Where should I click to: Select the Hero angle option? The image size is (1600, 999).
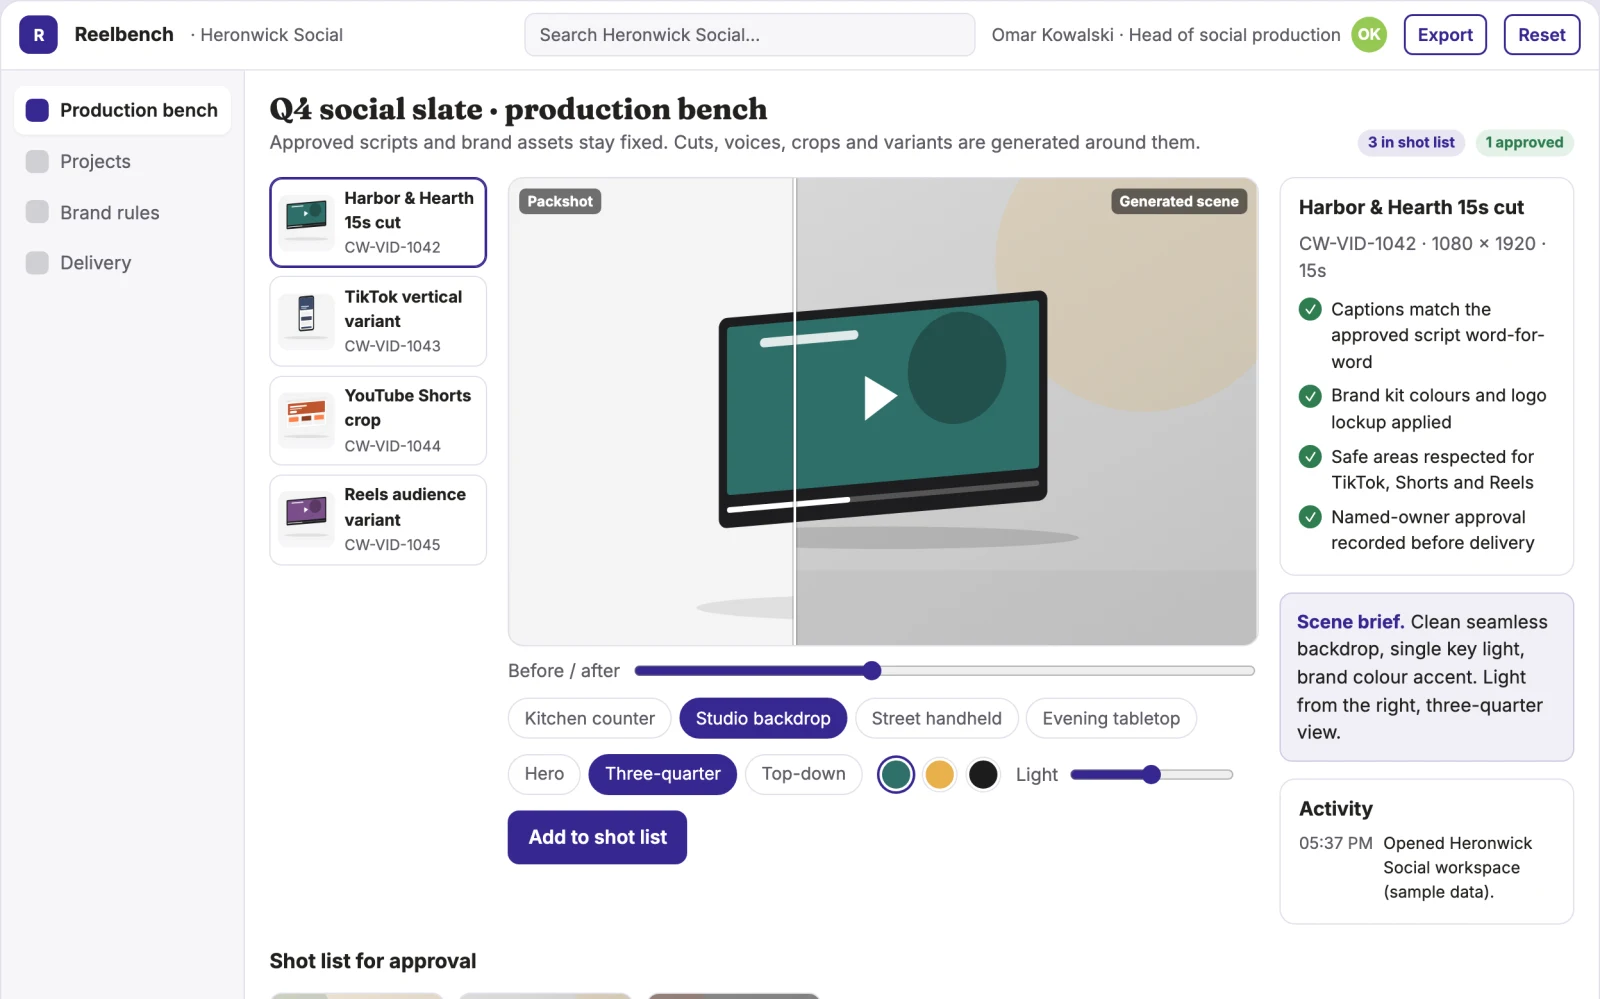[x=544, y=774]
